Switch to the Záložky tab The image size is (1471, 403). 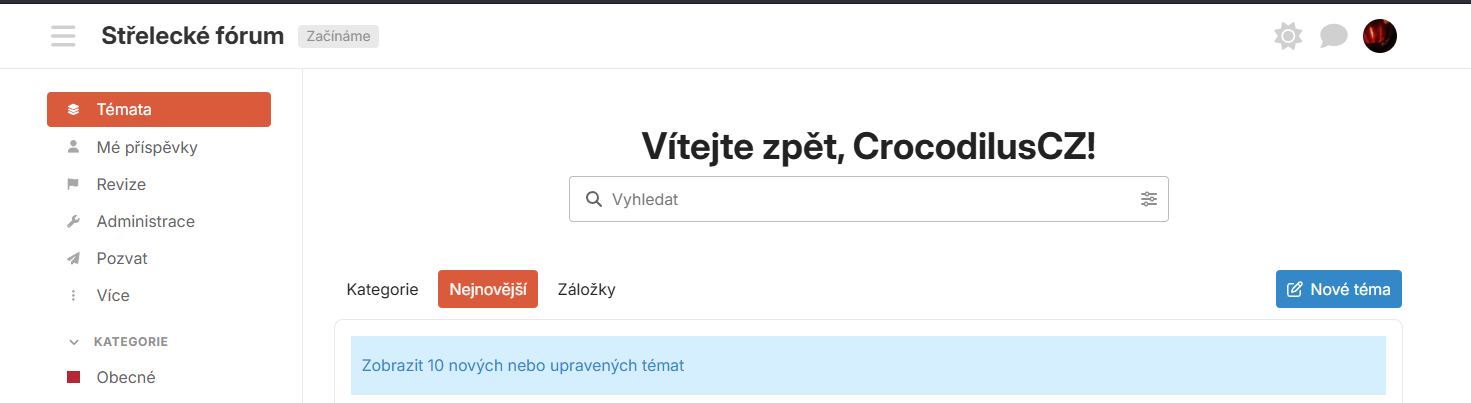click(x=586, y=289)
